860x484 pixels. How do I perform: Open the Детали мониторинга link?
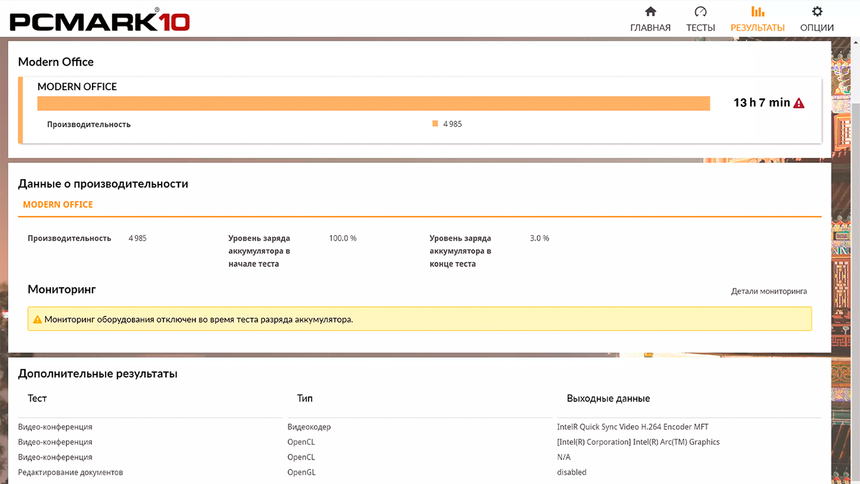(x=768, y=291)
